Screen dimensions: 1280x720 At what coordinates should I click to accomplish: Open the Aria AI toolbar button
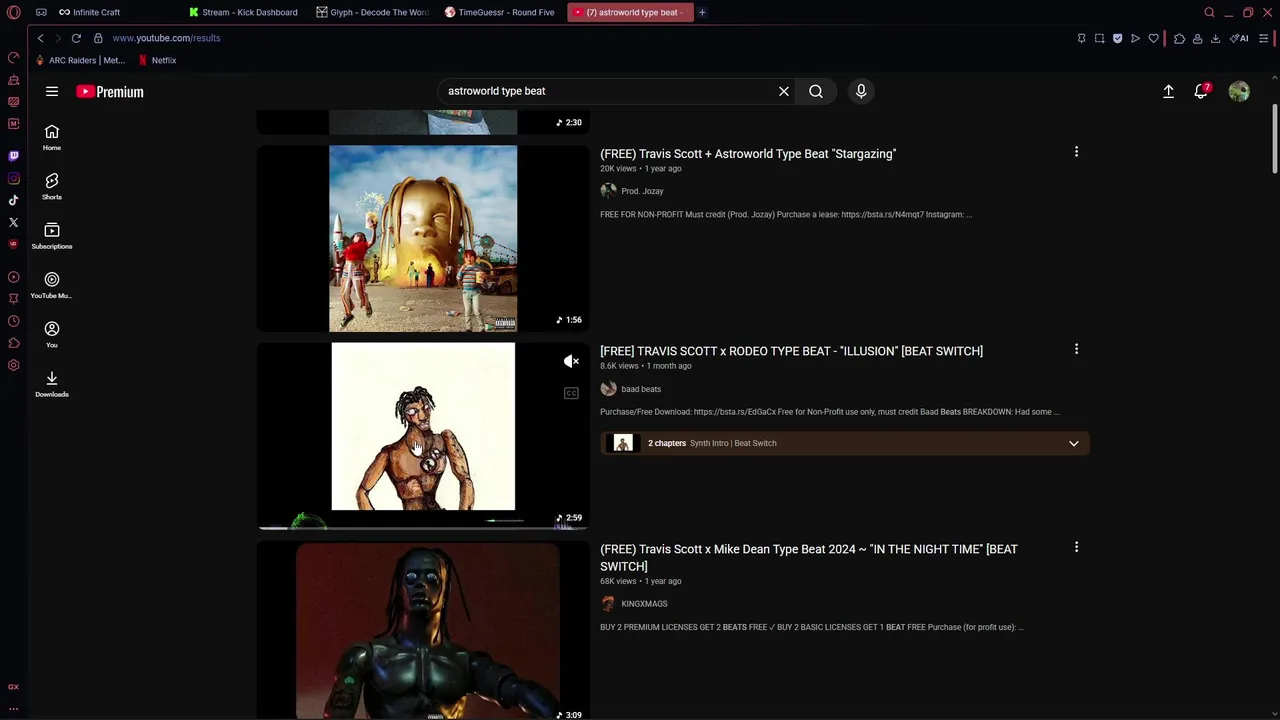pos(1239,38)
